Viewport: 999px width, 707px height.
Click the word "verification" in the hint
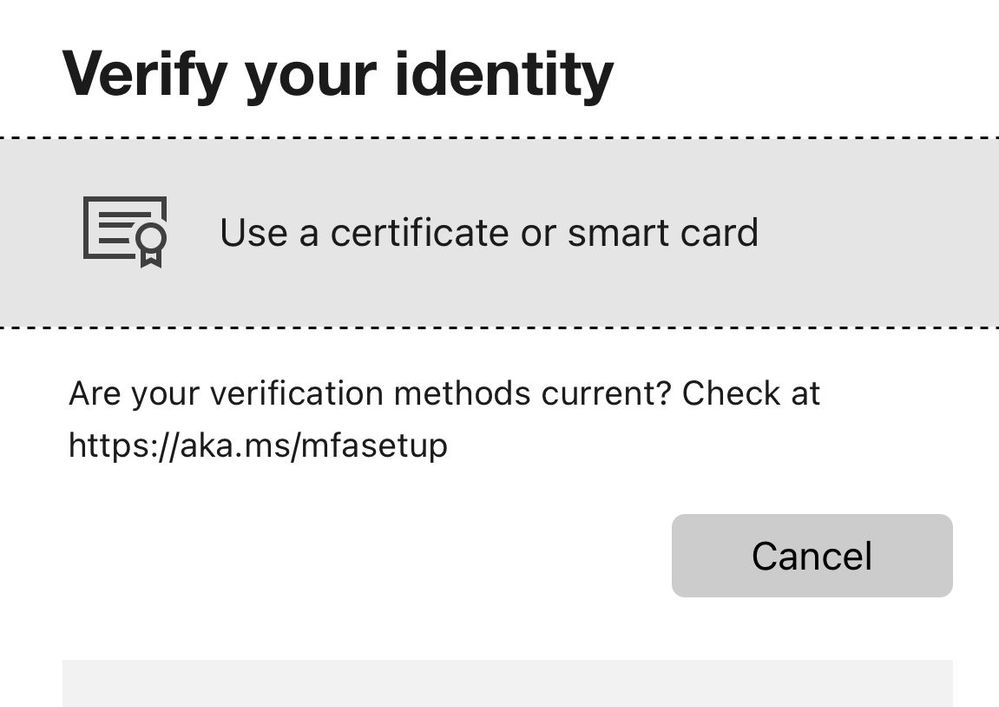point(297,393)
